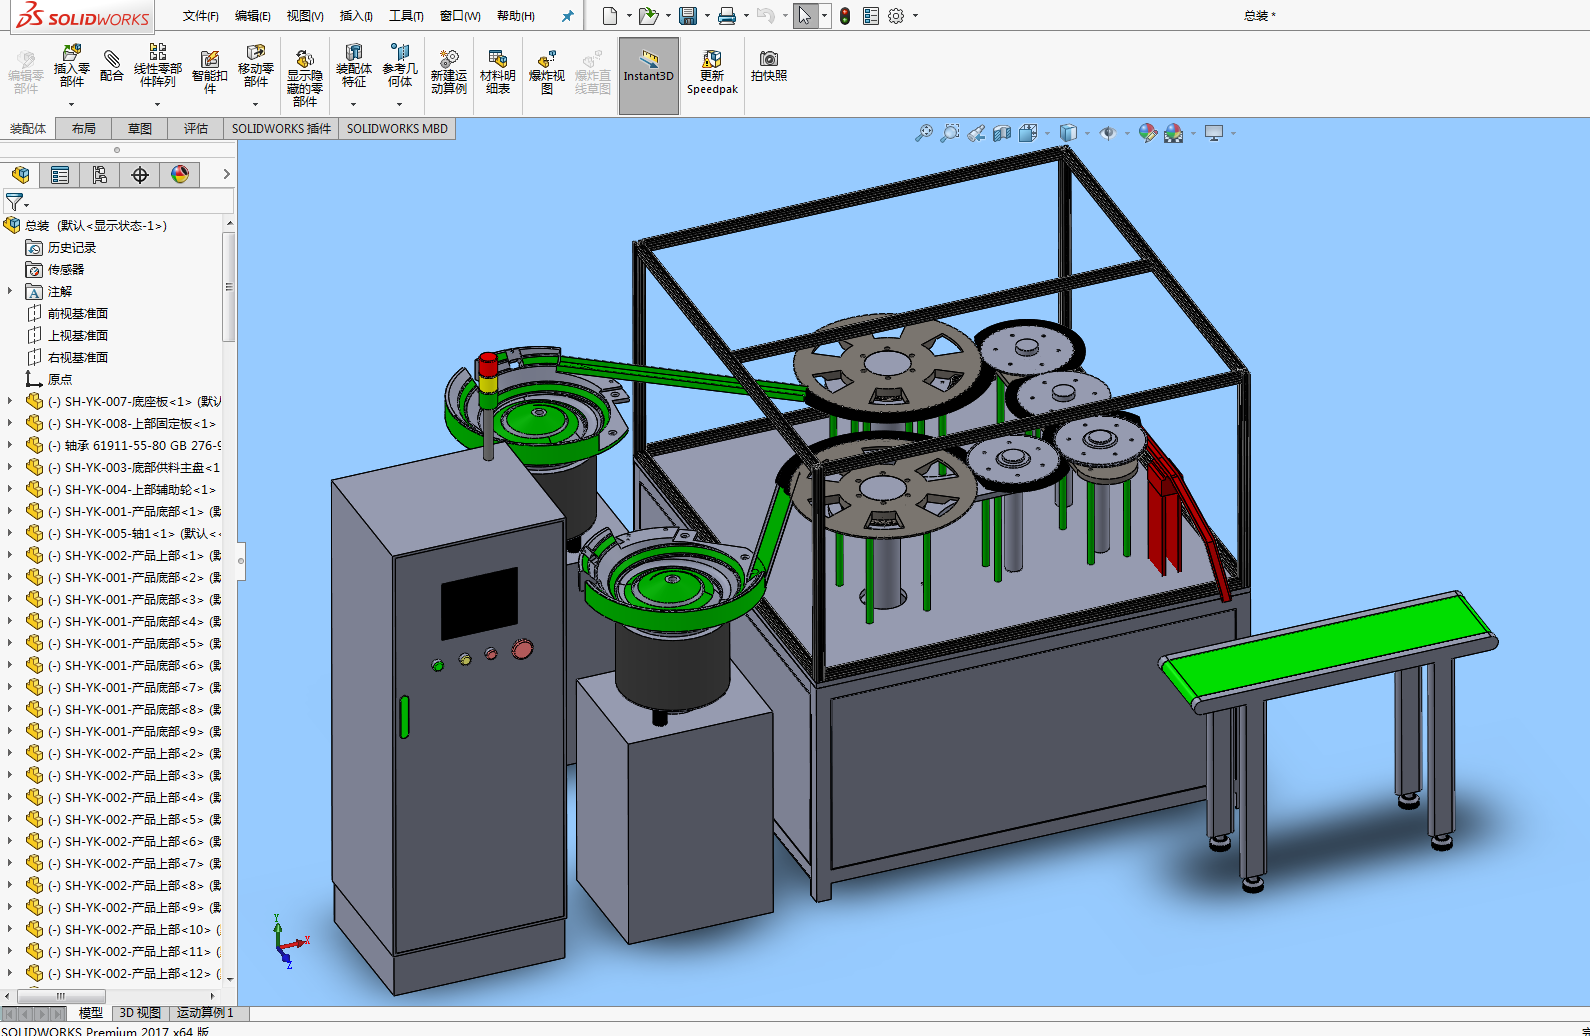Expand the 注解 tree node
Image resolution: width=1590 pixels, height=1036 pixels.
pos(10,291)
